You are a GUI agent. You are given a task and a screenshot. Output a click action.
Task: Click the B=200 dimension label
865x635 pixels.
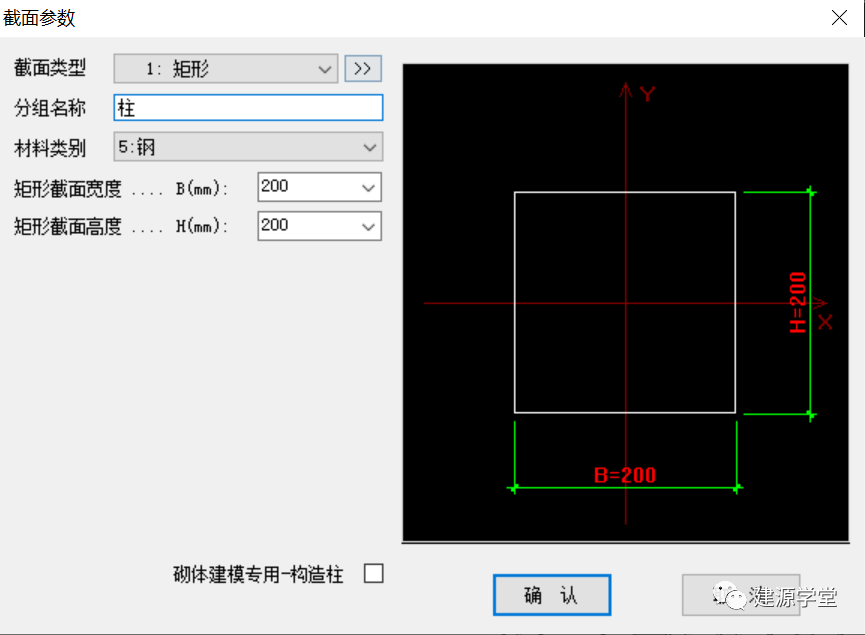(x=626, y=476)
